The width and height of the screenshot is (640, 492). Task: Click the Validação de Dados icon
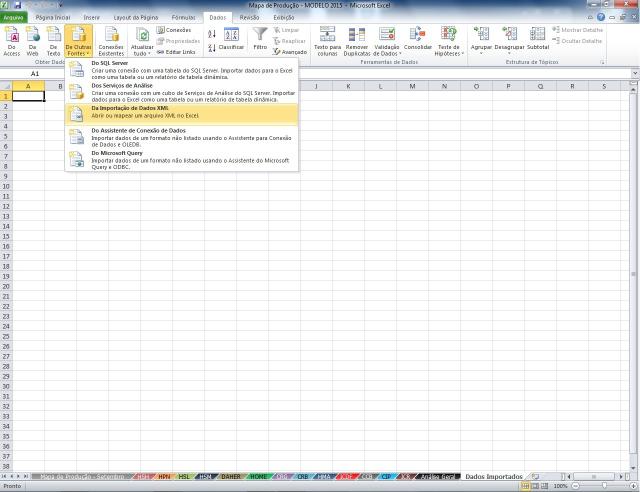click(x=387, y=35)
